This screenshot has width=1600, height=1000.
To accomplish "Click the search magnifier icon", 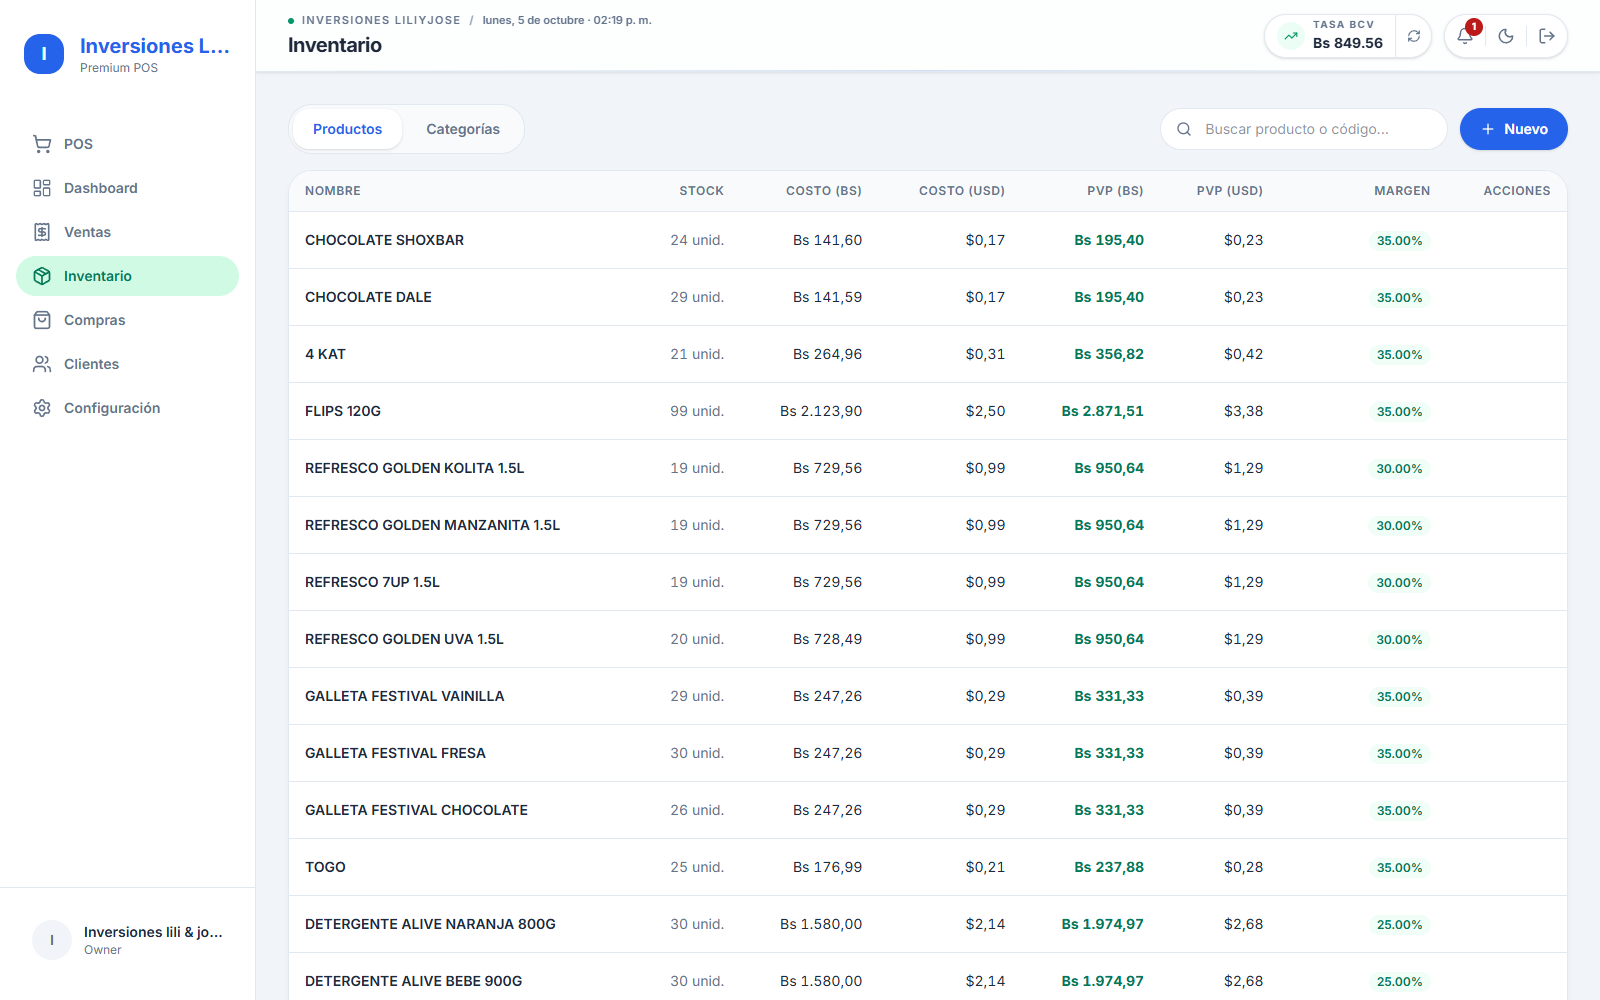I will (x=1184, y=129).
